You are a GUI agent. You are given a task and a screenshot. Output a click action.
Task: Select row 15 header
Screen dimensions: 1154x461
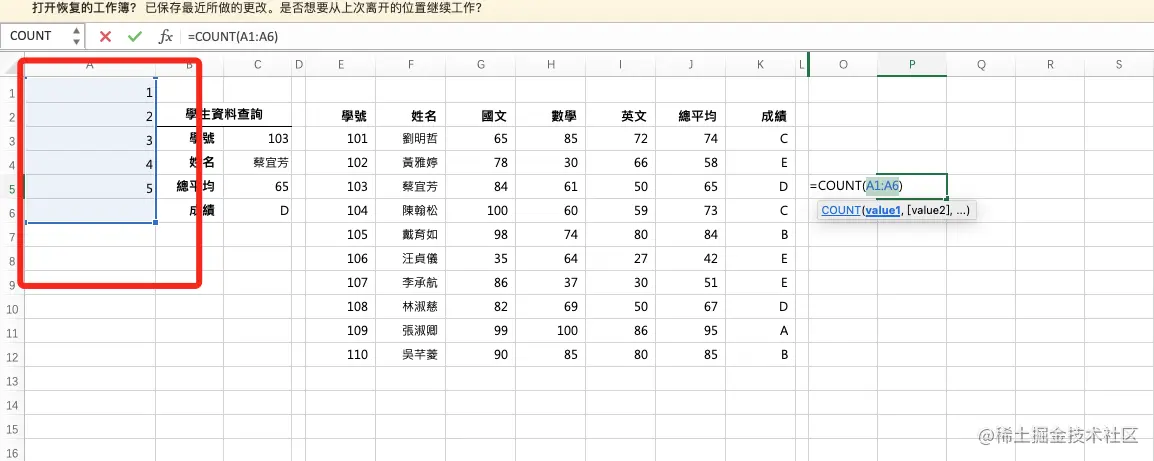pyautogui.click(x=12, y=428)
